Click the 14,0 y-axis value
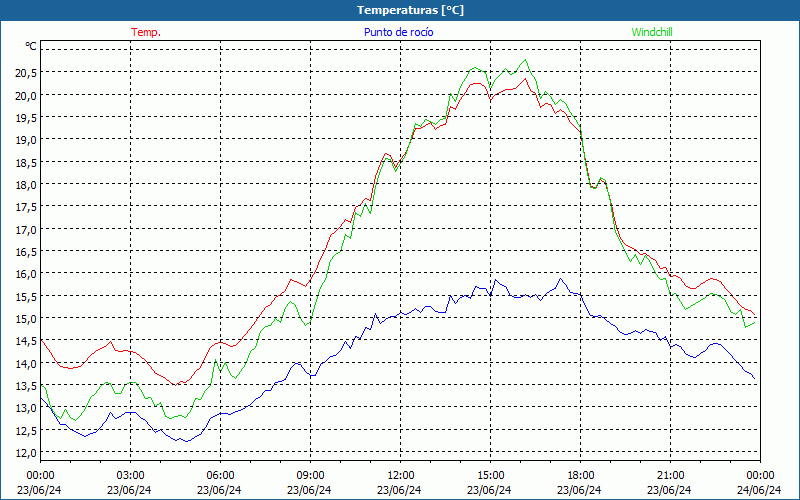Image resolution: width=800 pixels, height=500 pixels. coord(26,363)
